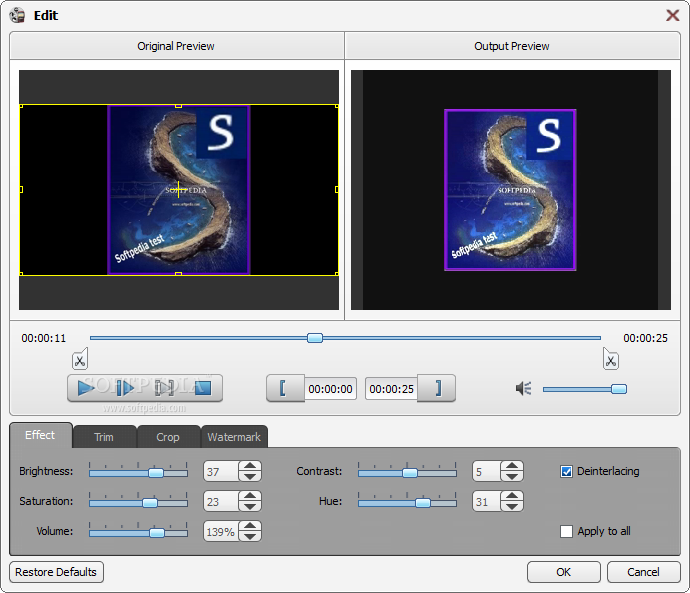
Task: Increase the Brightness value with up arrow
Action: coord(250,466)
